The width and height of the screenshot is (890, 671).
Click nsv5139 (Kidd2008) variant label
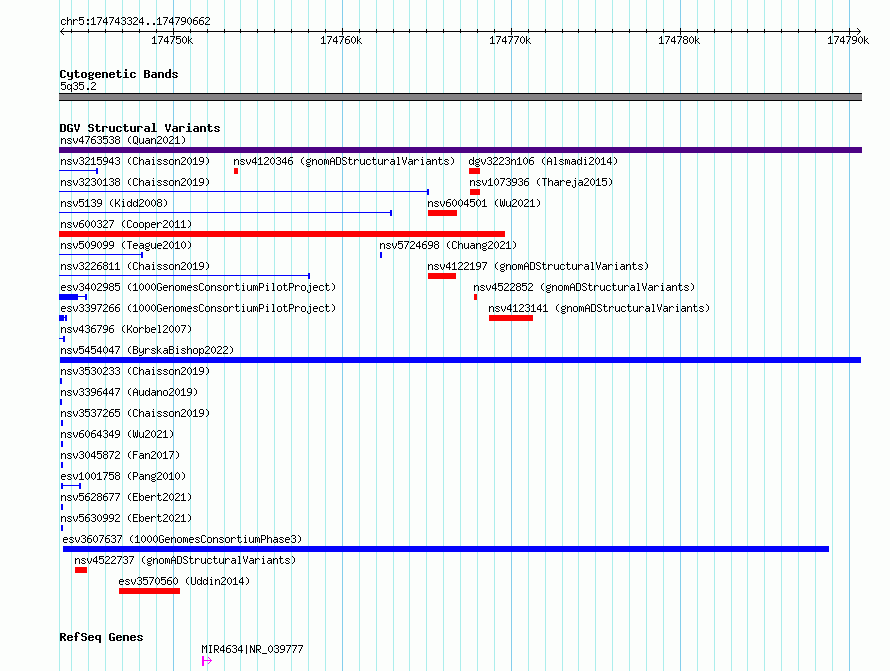point(114,203)
